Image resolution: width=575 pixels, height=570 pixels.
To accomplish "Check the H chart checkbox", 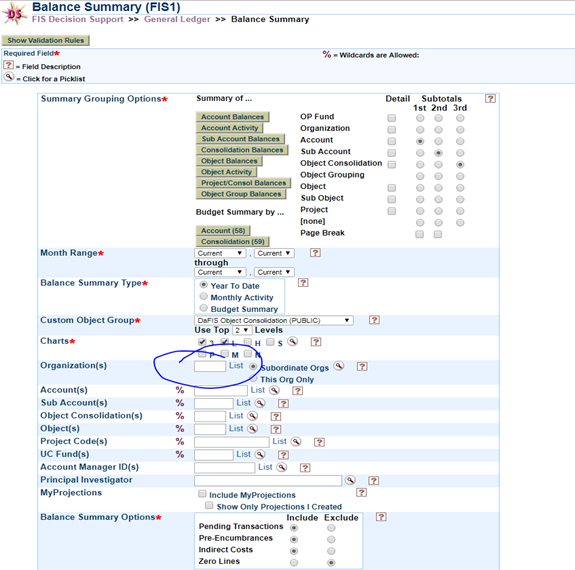I will [248, 342].
